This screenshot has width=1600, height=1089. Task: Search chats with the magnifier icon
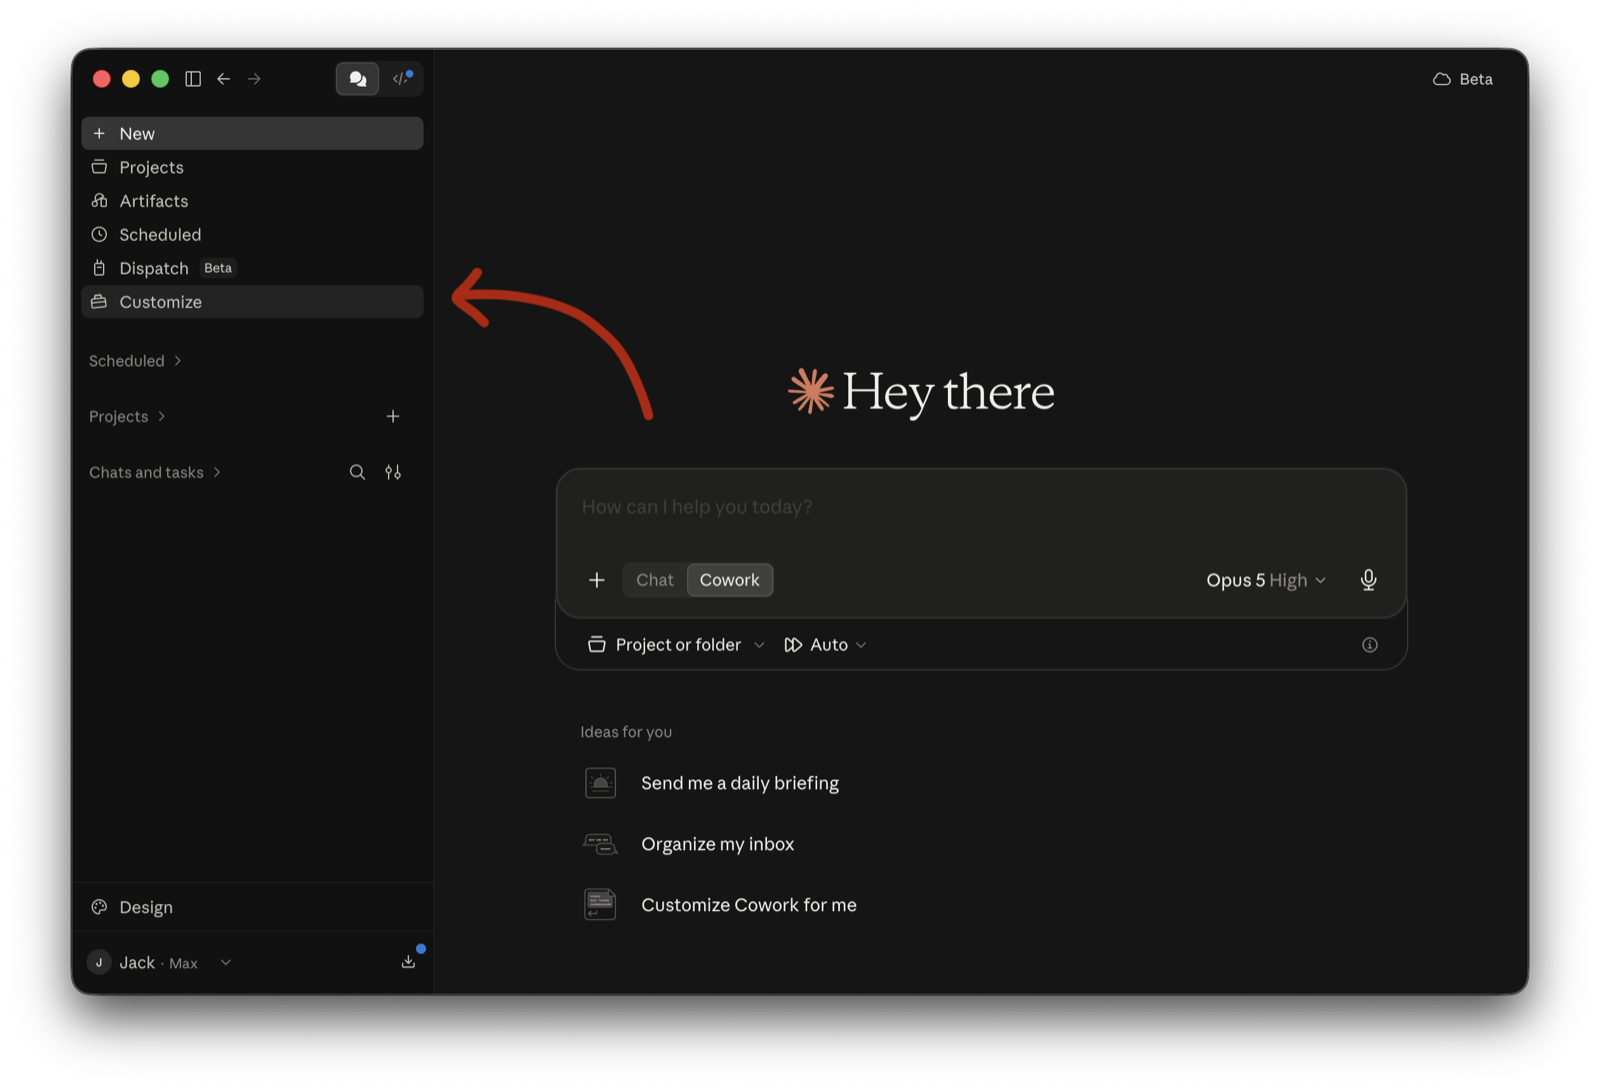pos(357,473)
